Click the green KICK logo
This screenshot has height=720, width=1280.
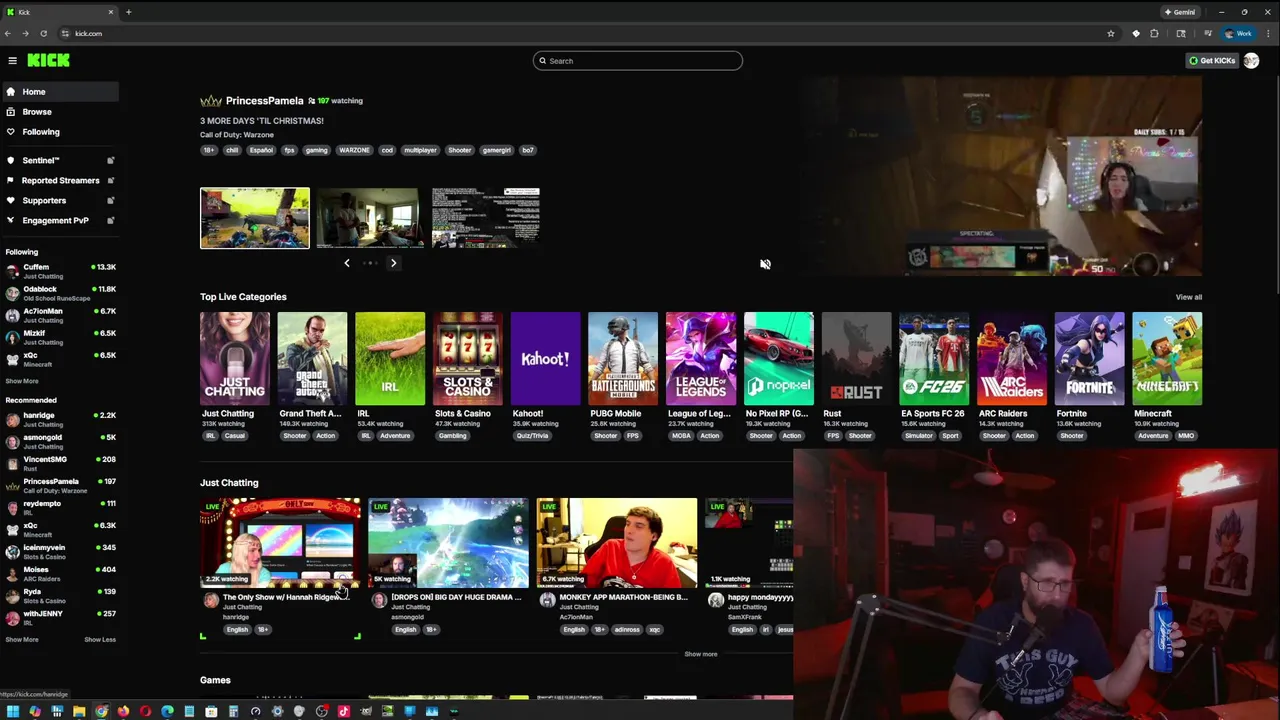48,61
